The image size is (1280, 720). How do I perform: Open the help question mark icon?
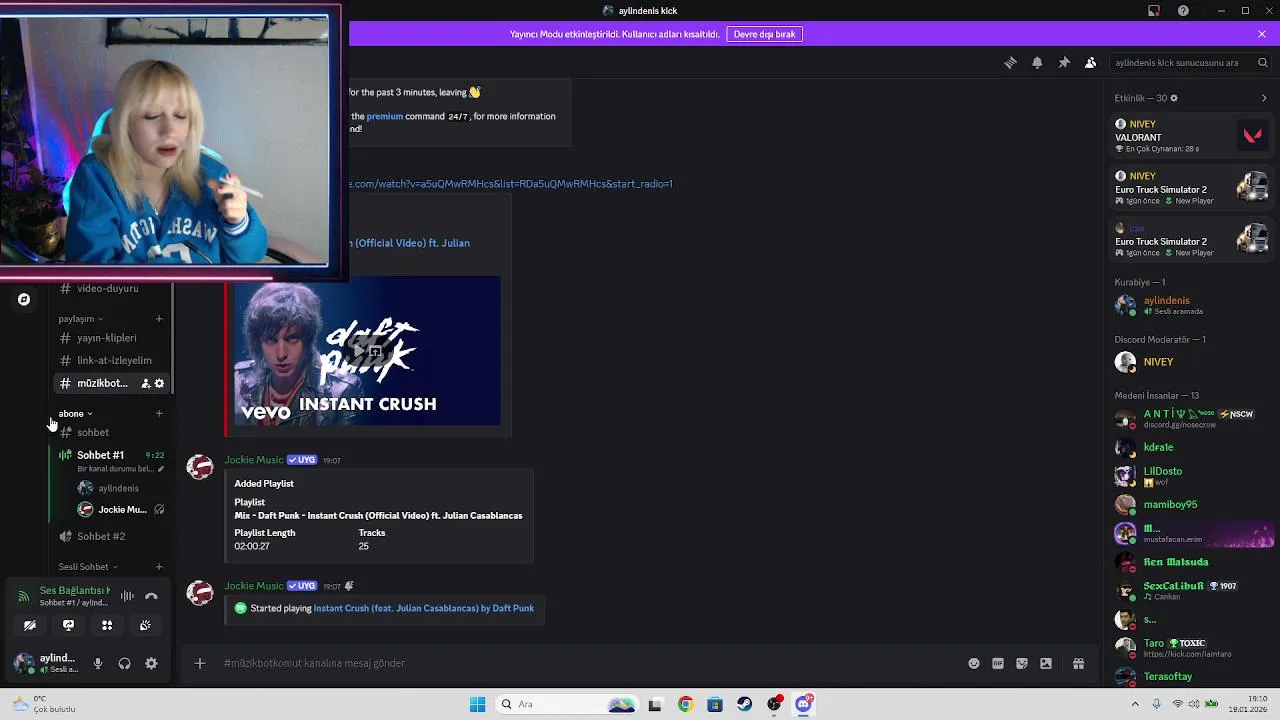[1184, 11]
